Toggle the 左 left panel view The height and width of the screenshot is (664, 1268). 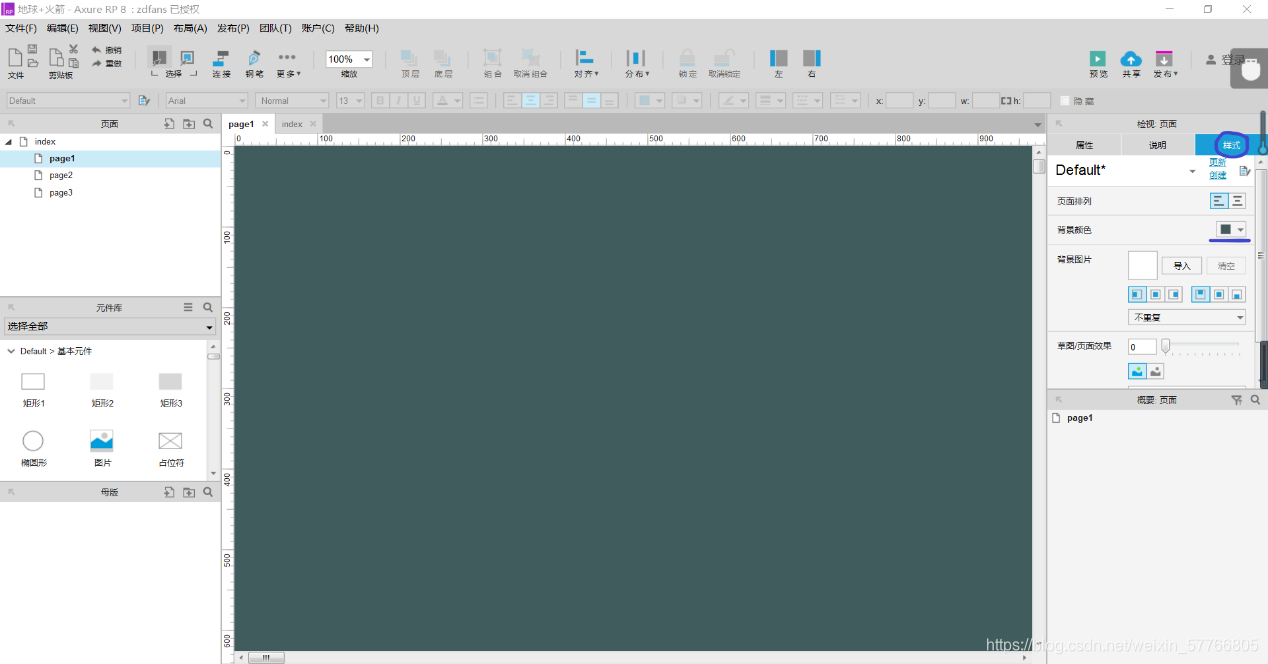coord(779,62)
